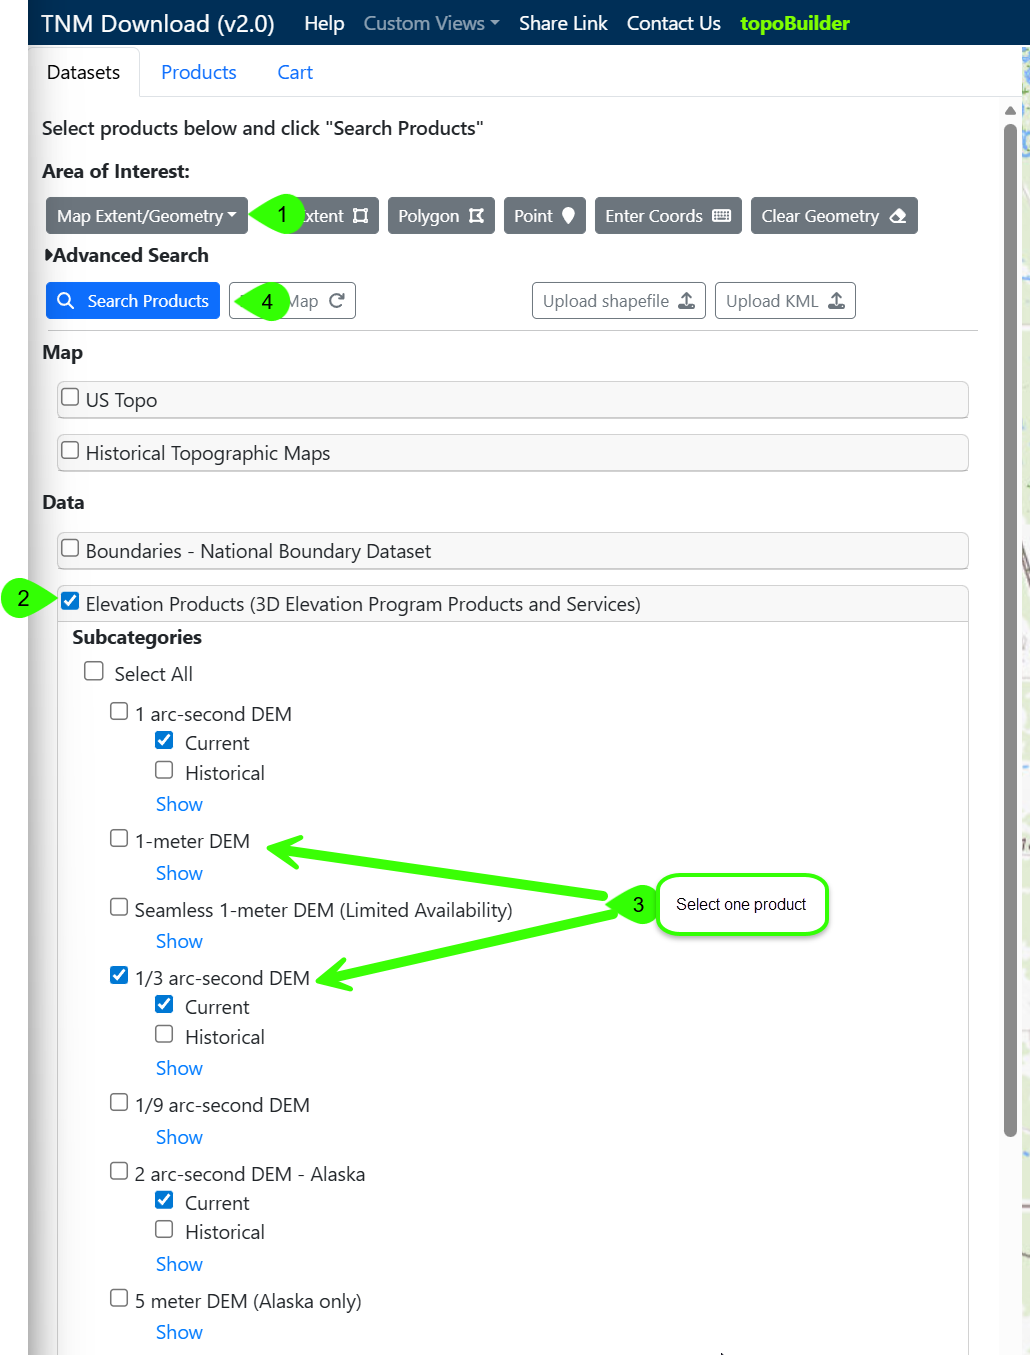Click Show under 1/9 arc-second DEM
Viewport: 1030px width, 1355px height.
coord(179,1137)
